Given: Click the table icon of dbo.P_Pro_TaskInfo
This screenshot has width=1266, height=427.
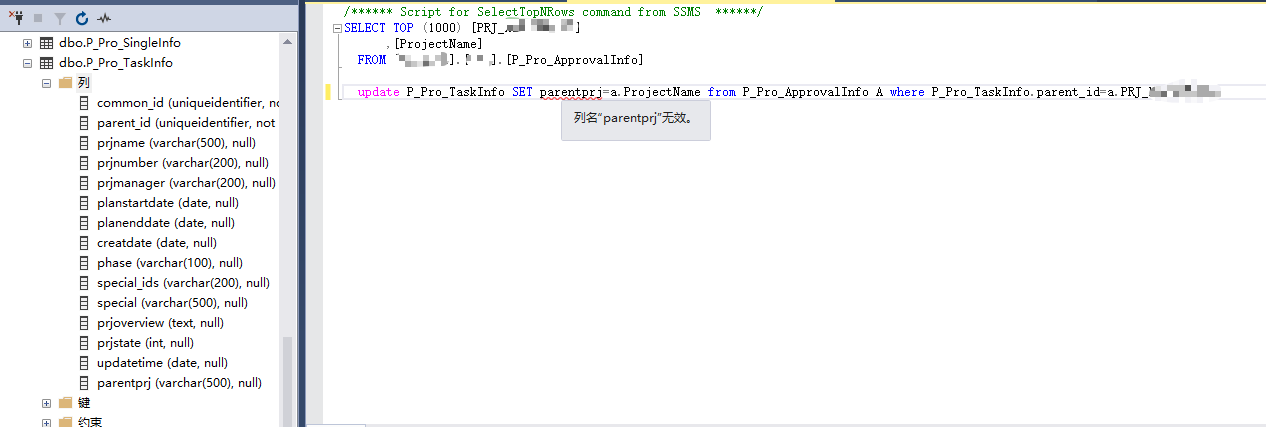Looking at the screenshot, I should point(46,63).
